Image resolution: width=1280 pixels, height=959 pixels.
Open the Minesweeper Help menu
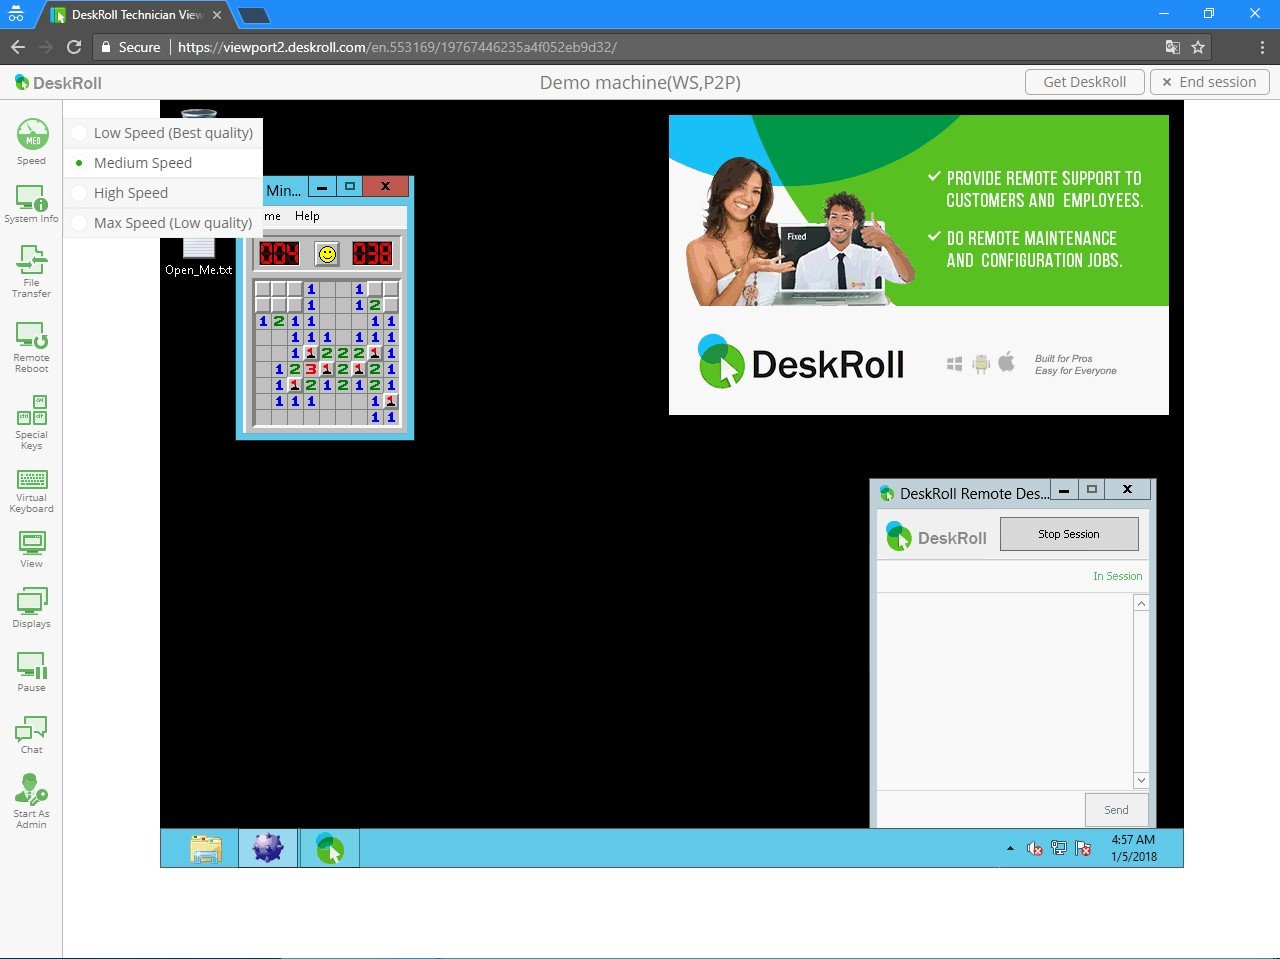[307, 216]
